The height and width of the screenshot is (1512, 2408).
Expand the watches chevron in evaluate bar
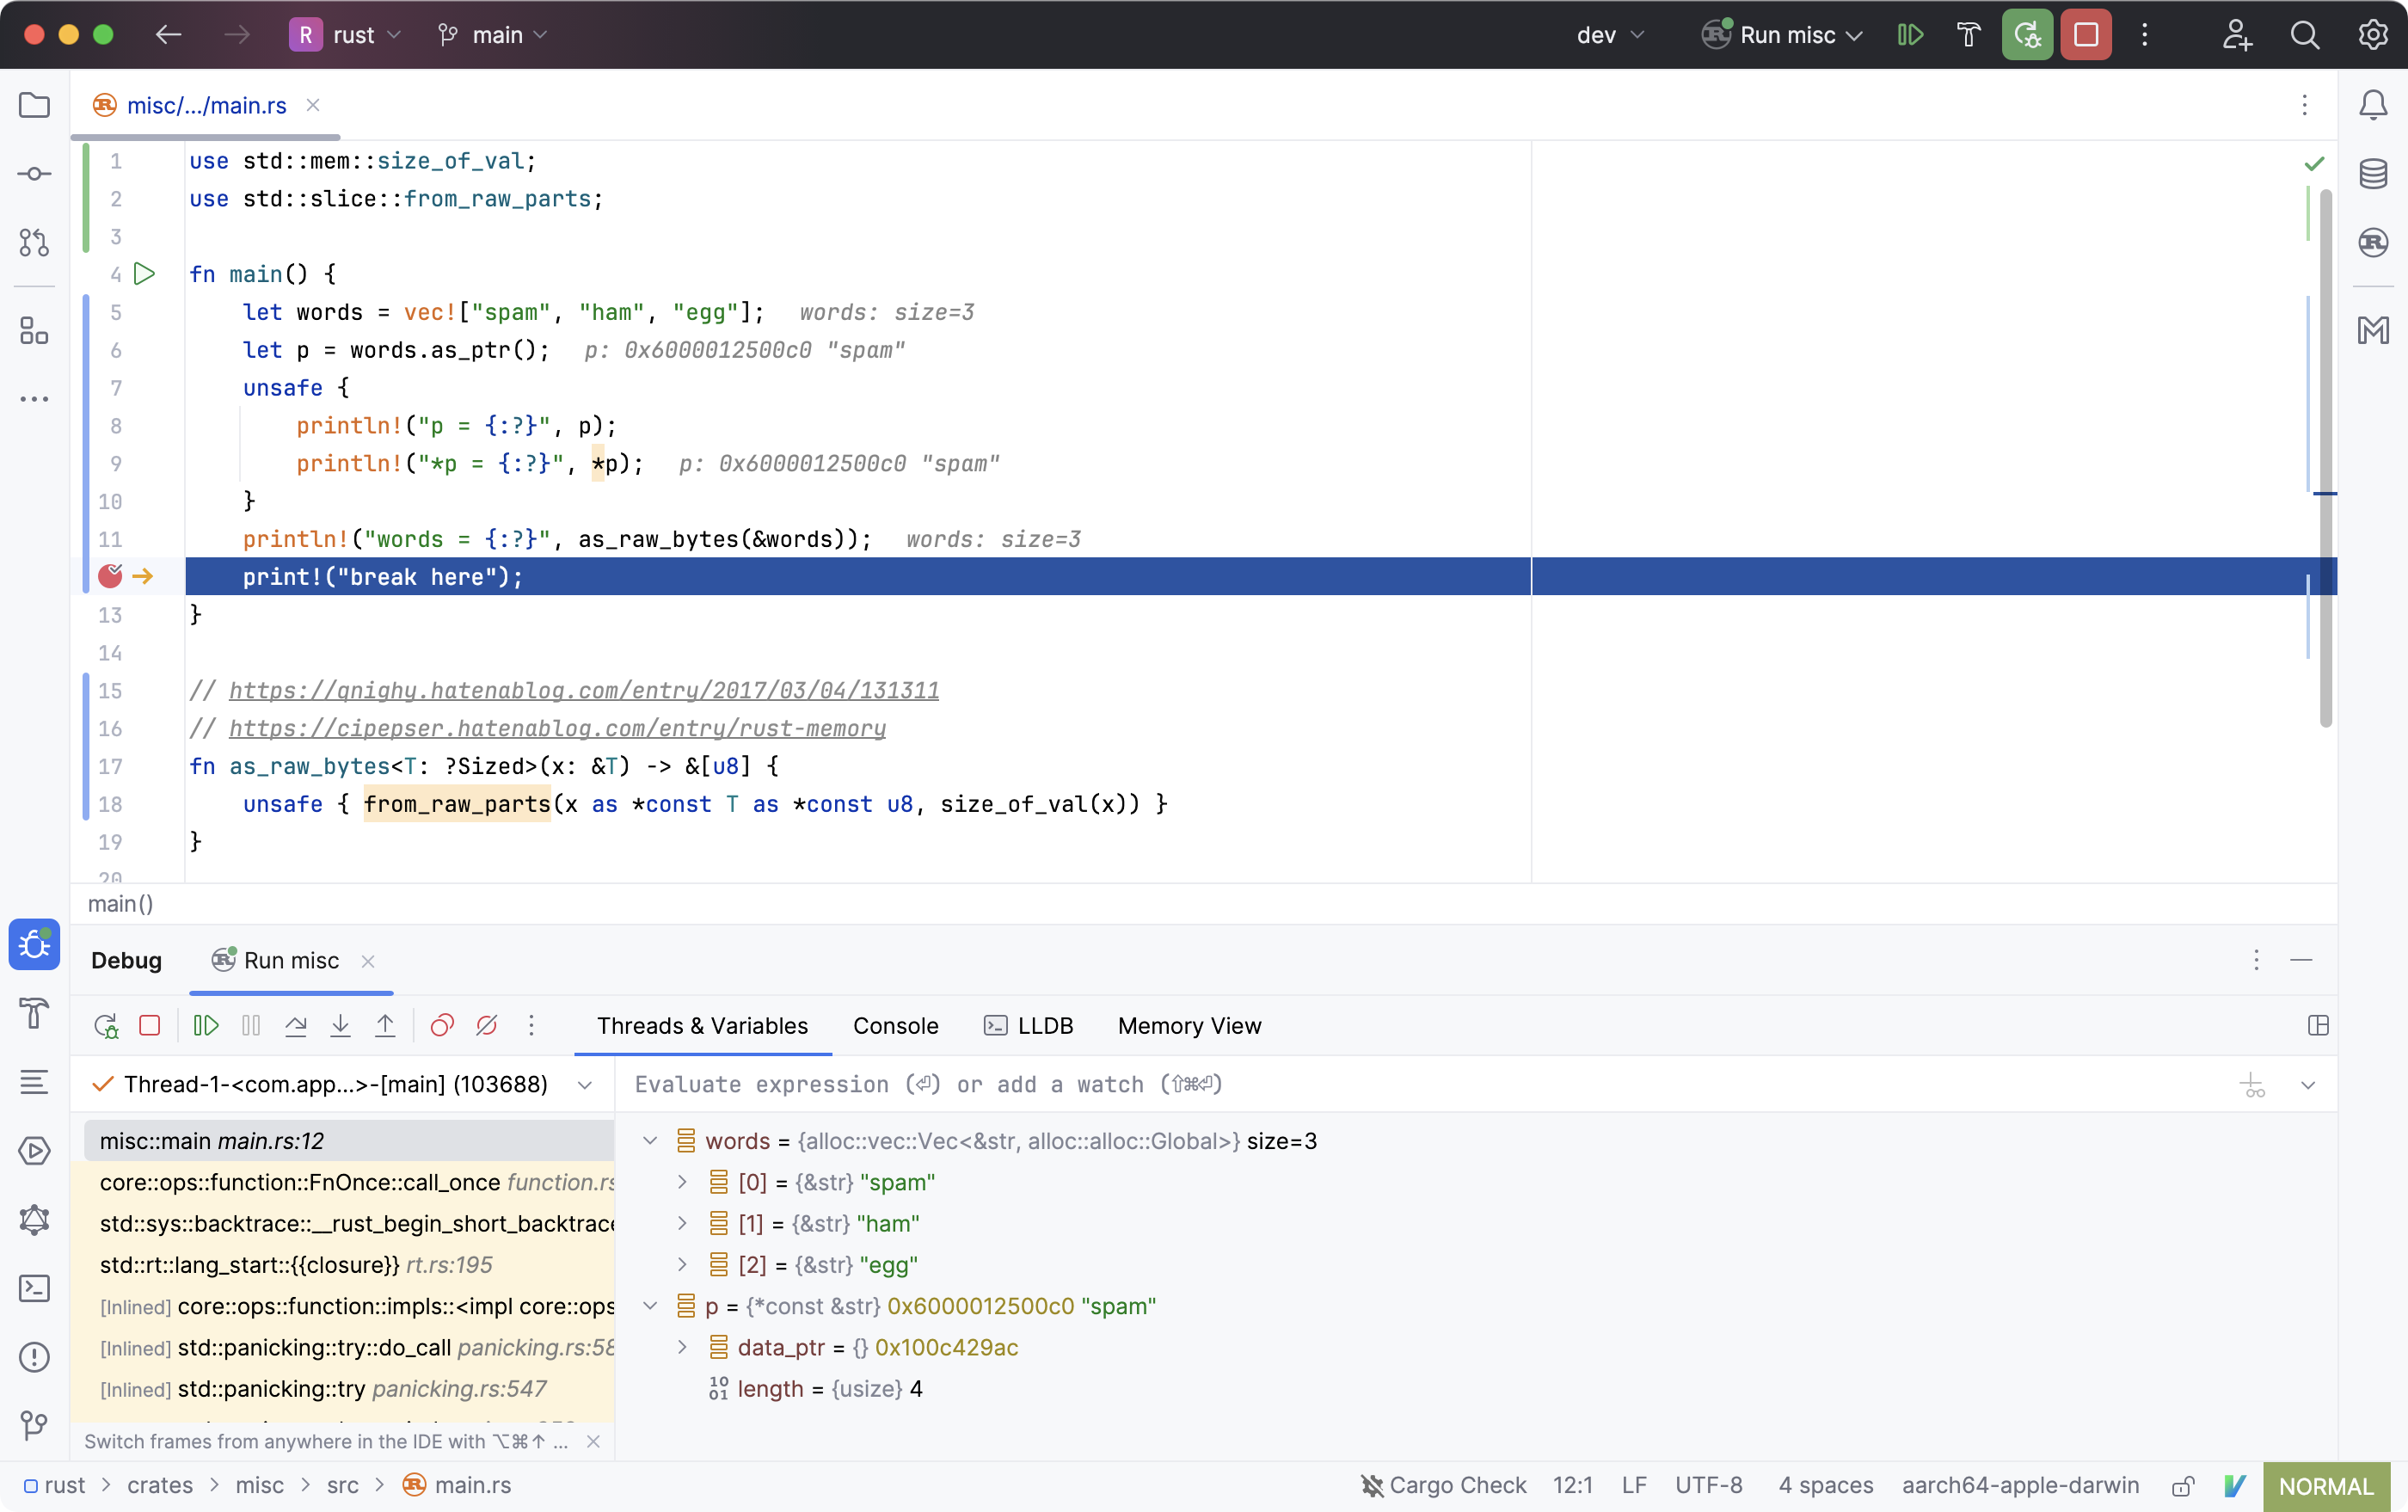2308,1085
